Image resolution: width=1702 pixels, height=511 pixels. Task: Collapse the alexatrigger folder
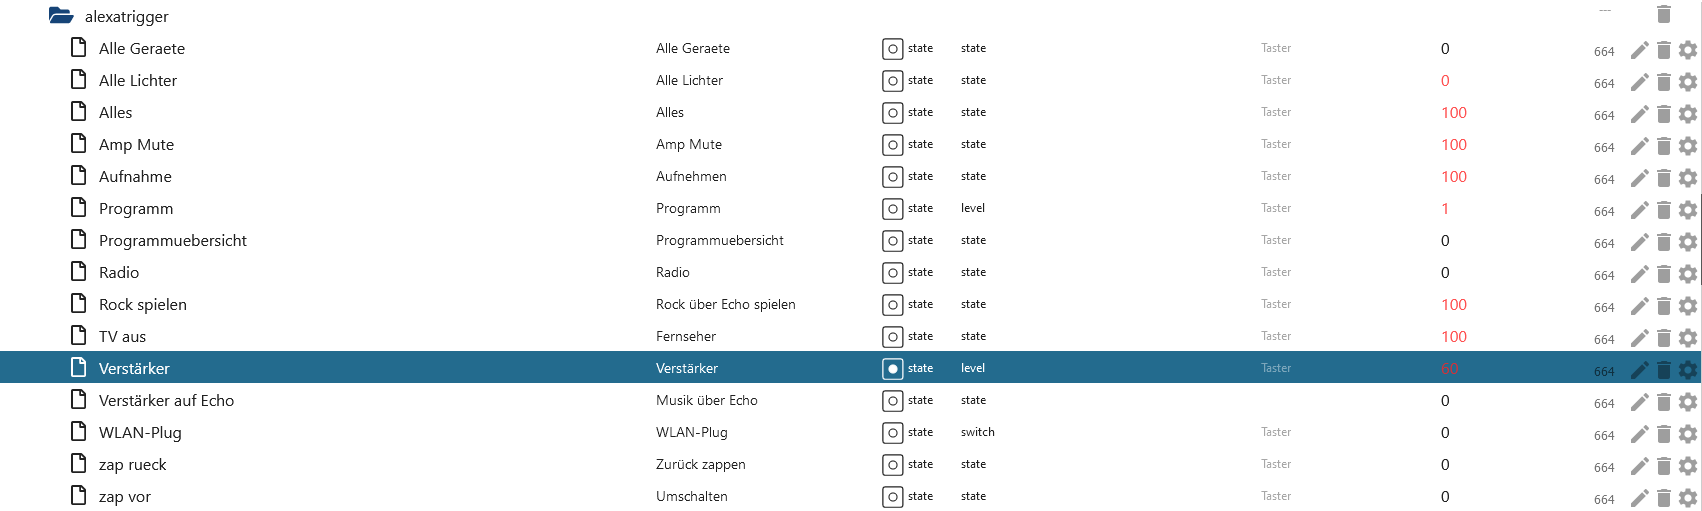61,16
